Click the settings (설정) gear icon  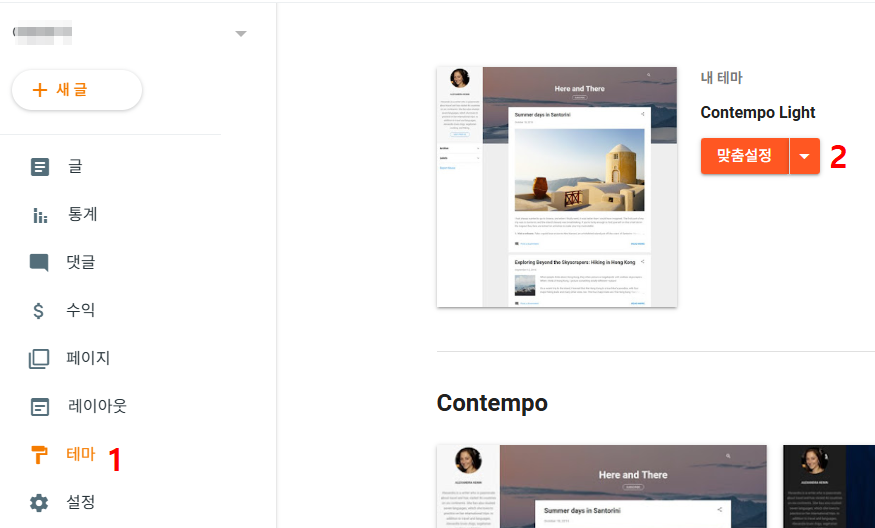(x=39, y=503)
